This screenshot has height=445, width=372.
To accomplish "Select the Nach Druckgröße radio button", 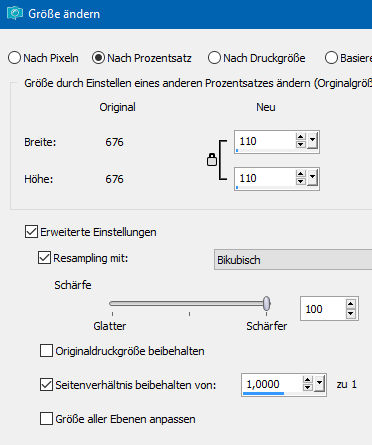I will tap(214, 58).
